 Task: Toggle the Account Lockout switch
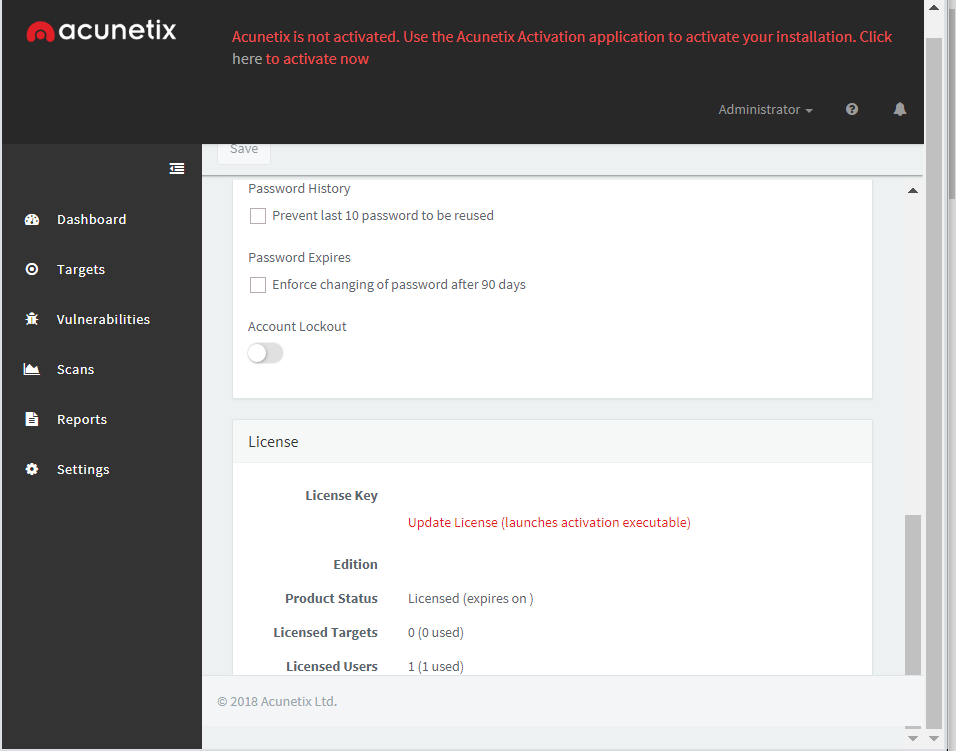click(265, 353)
